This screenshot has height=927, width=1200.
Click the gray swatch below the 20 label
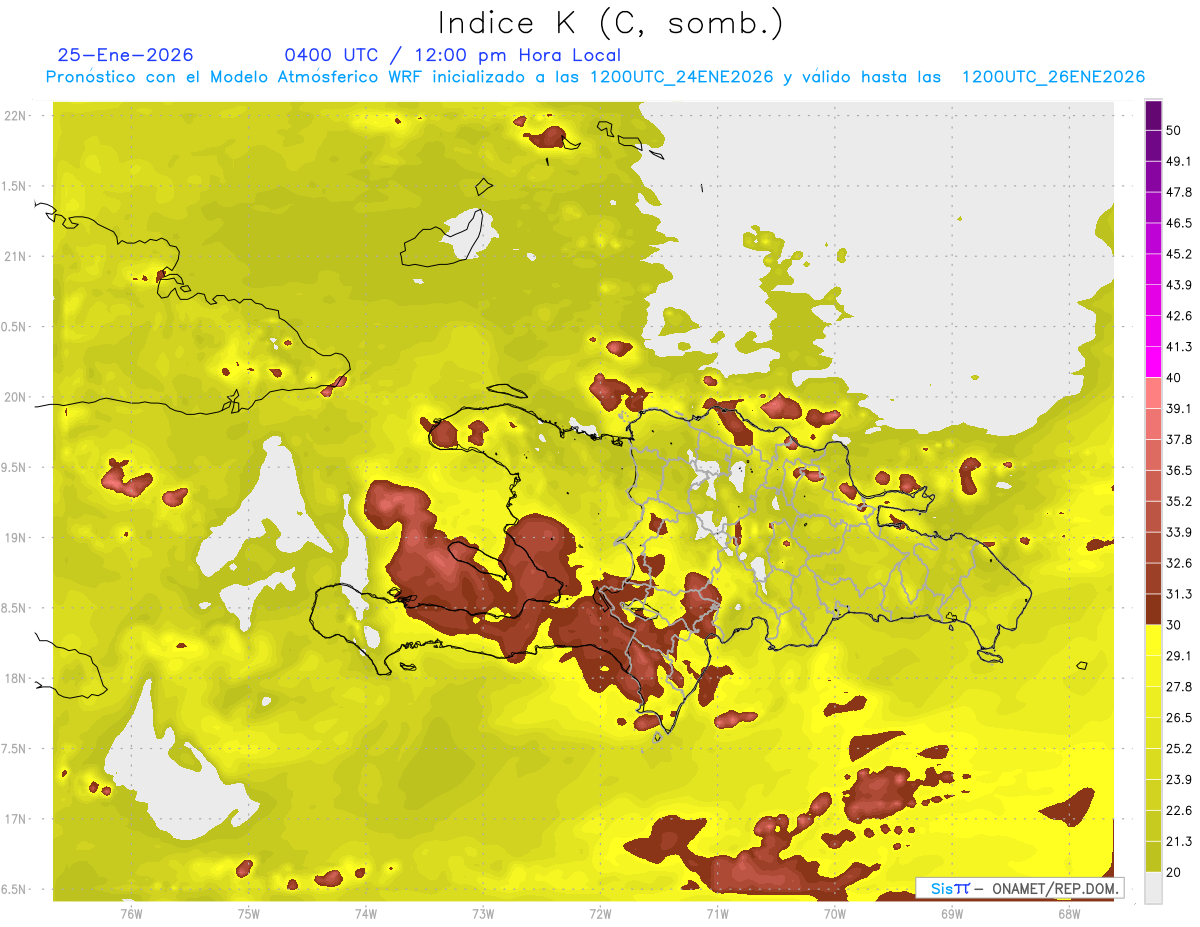pyautogui.click(x=1153, y=888)
